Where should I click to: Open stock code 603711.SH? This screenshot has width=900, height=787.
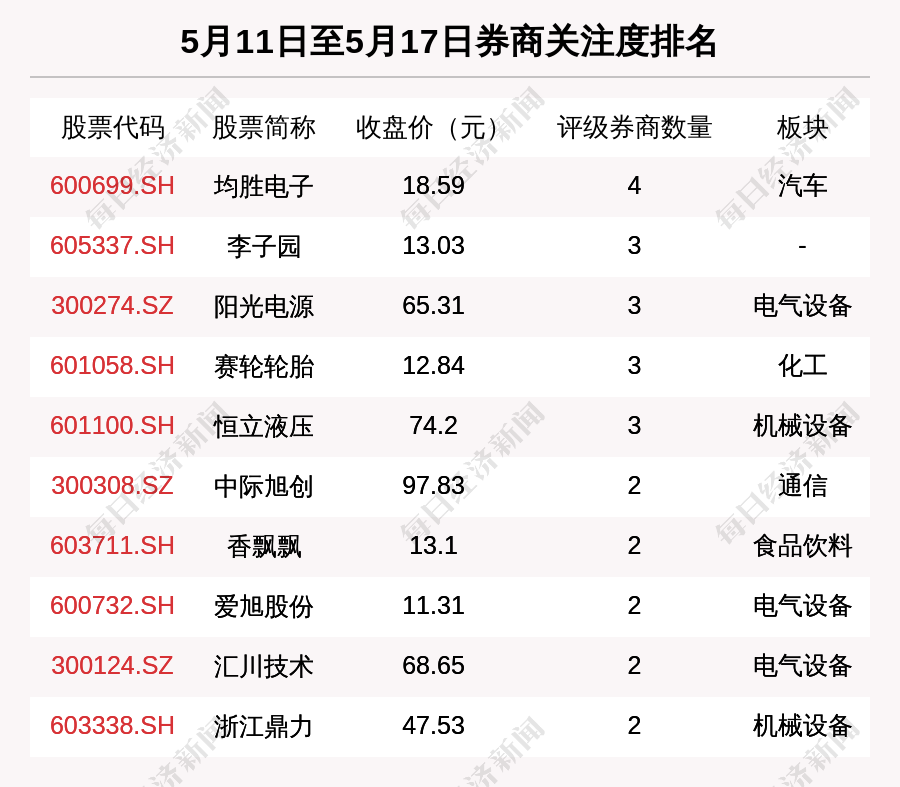click(112, 545)
